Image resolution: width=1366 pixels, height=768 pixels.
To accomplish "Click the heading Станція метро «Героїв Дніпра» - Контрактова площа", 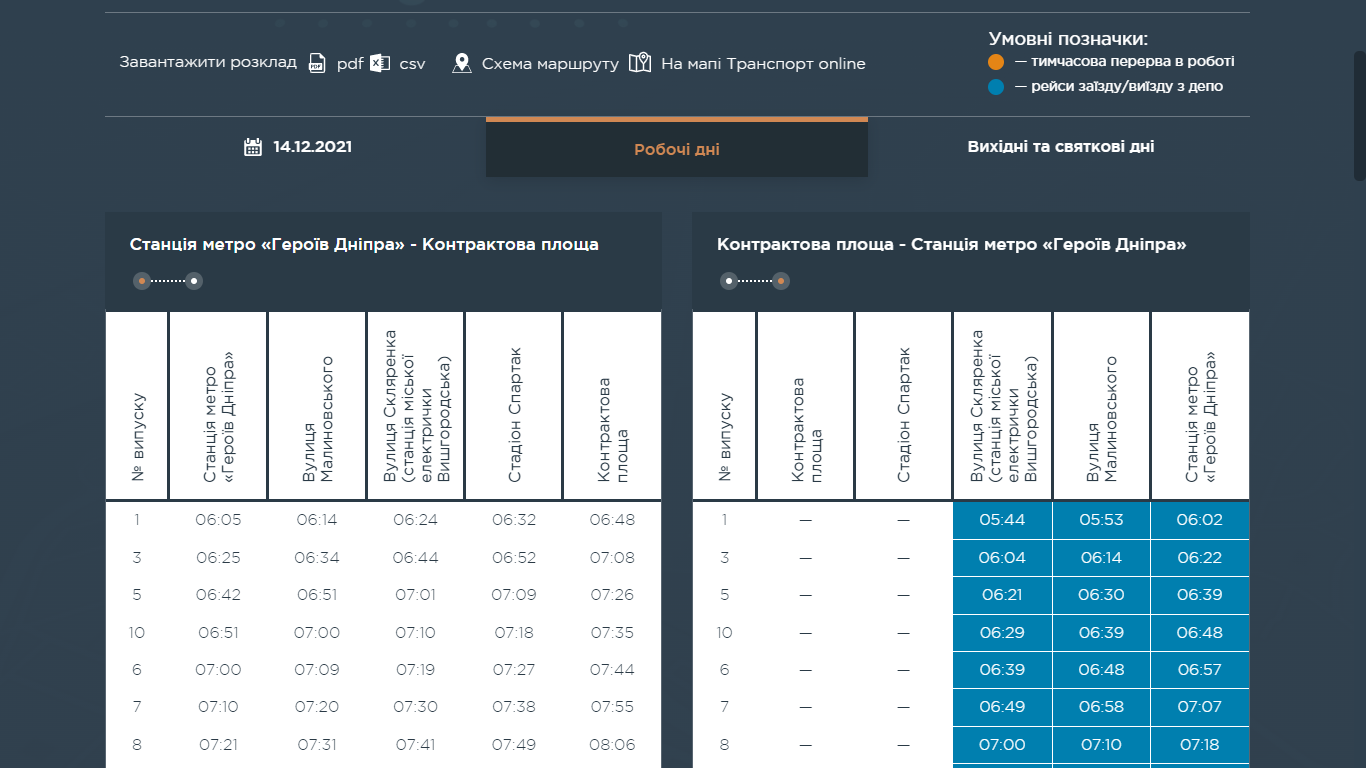I will tap(364, 245).
